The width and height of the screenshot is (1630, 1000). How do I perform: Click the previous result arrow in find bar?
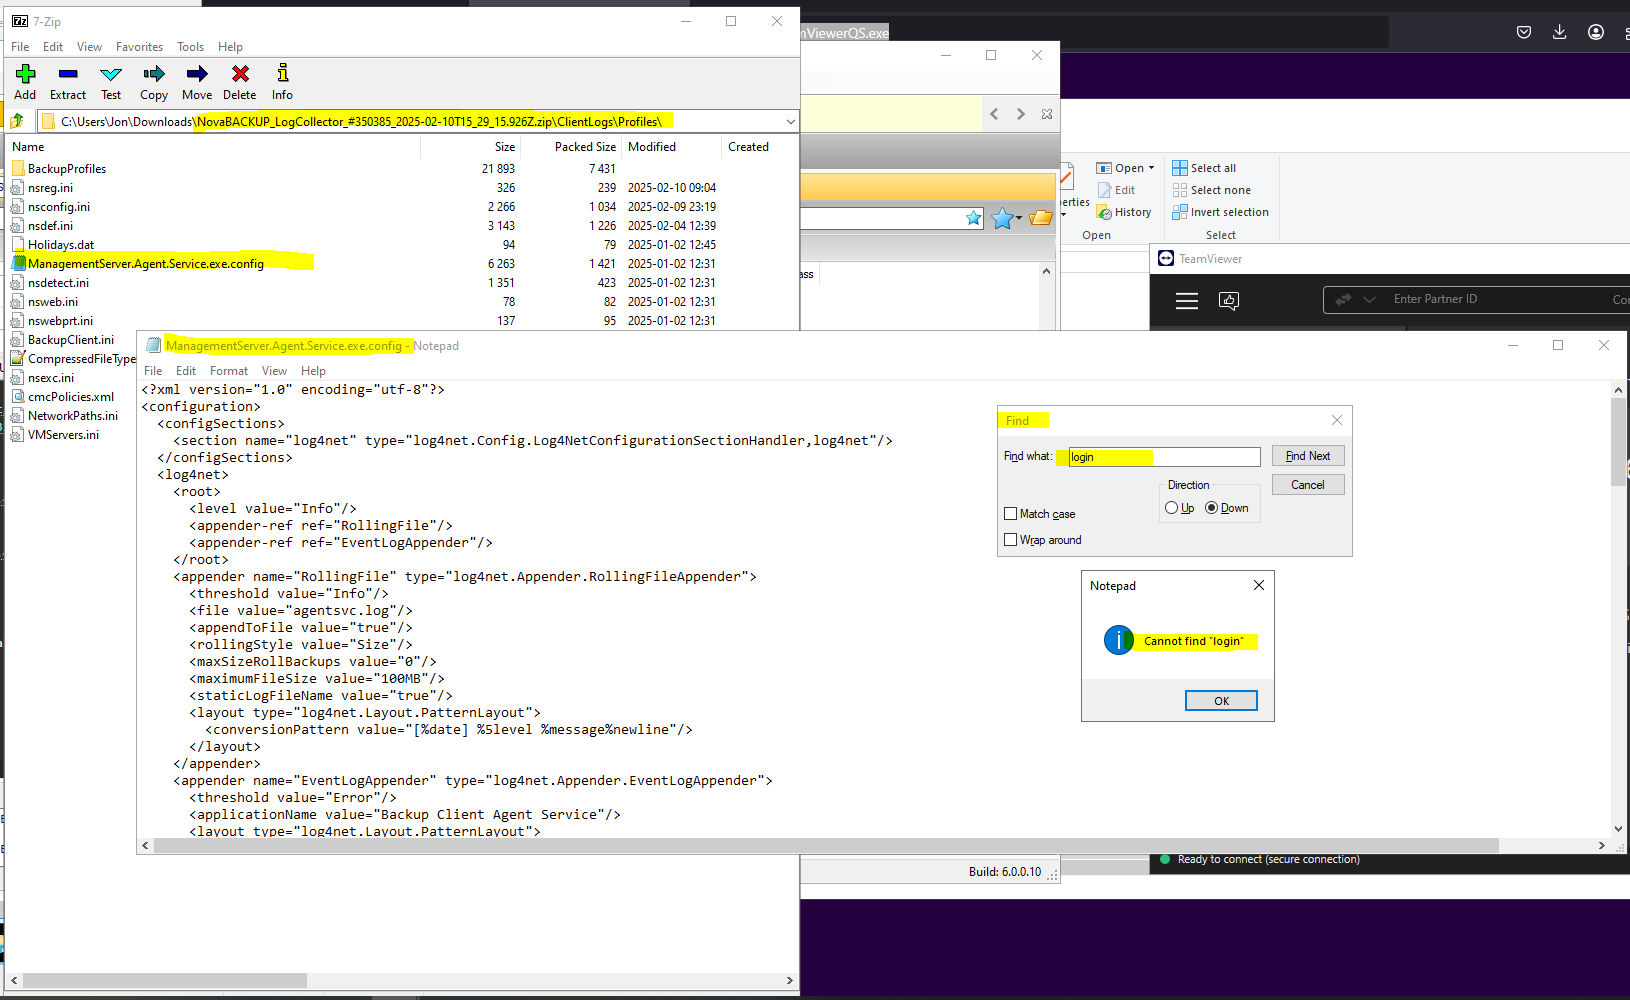click(994, 114)
